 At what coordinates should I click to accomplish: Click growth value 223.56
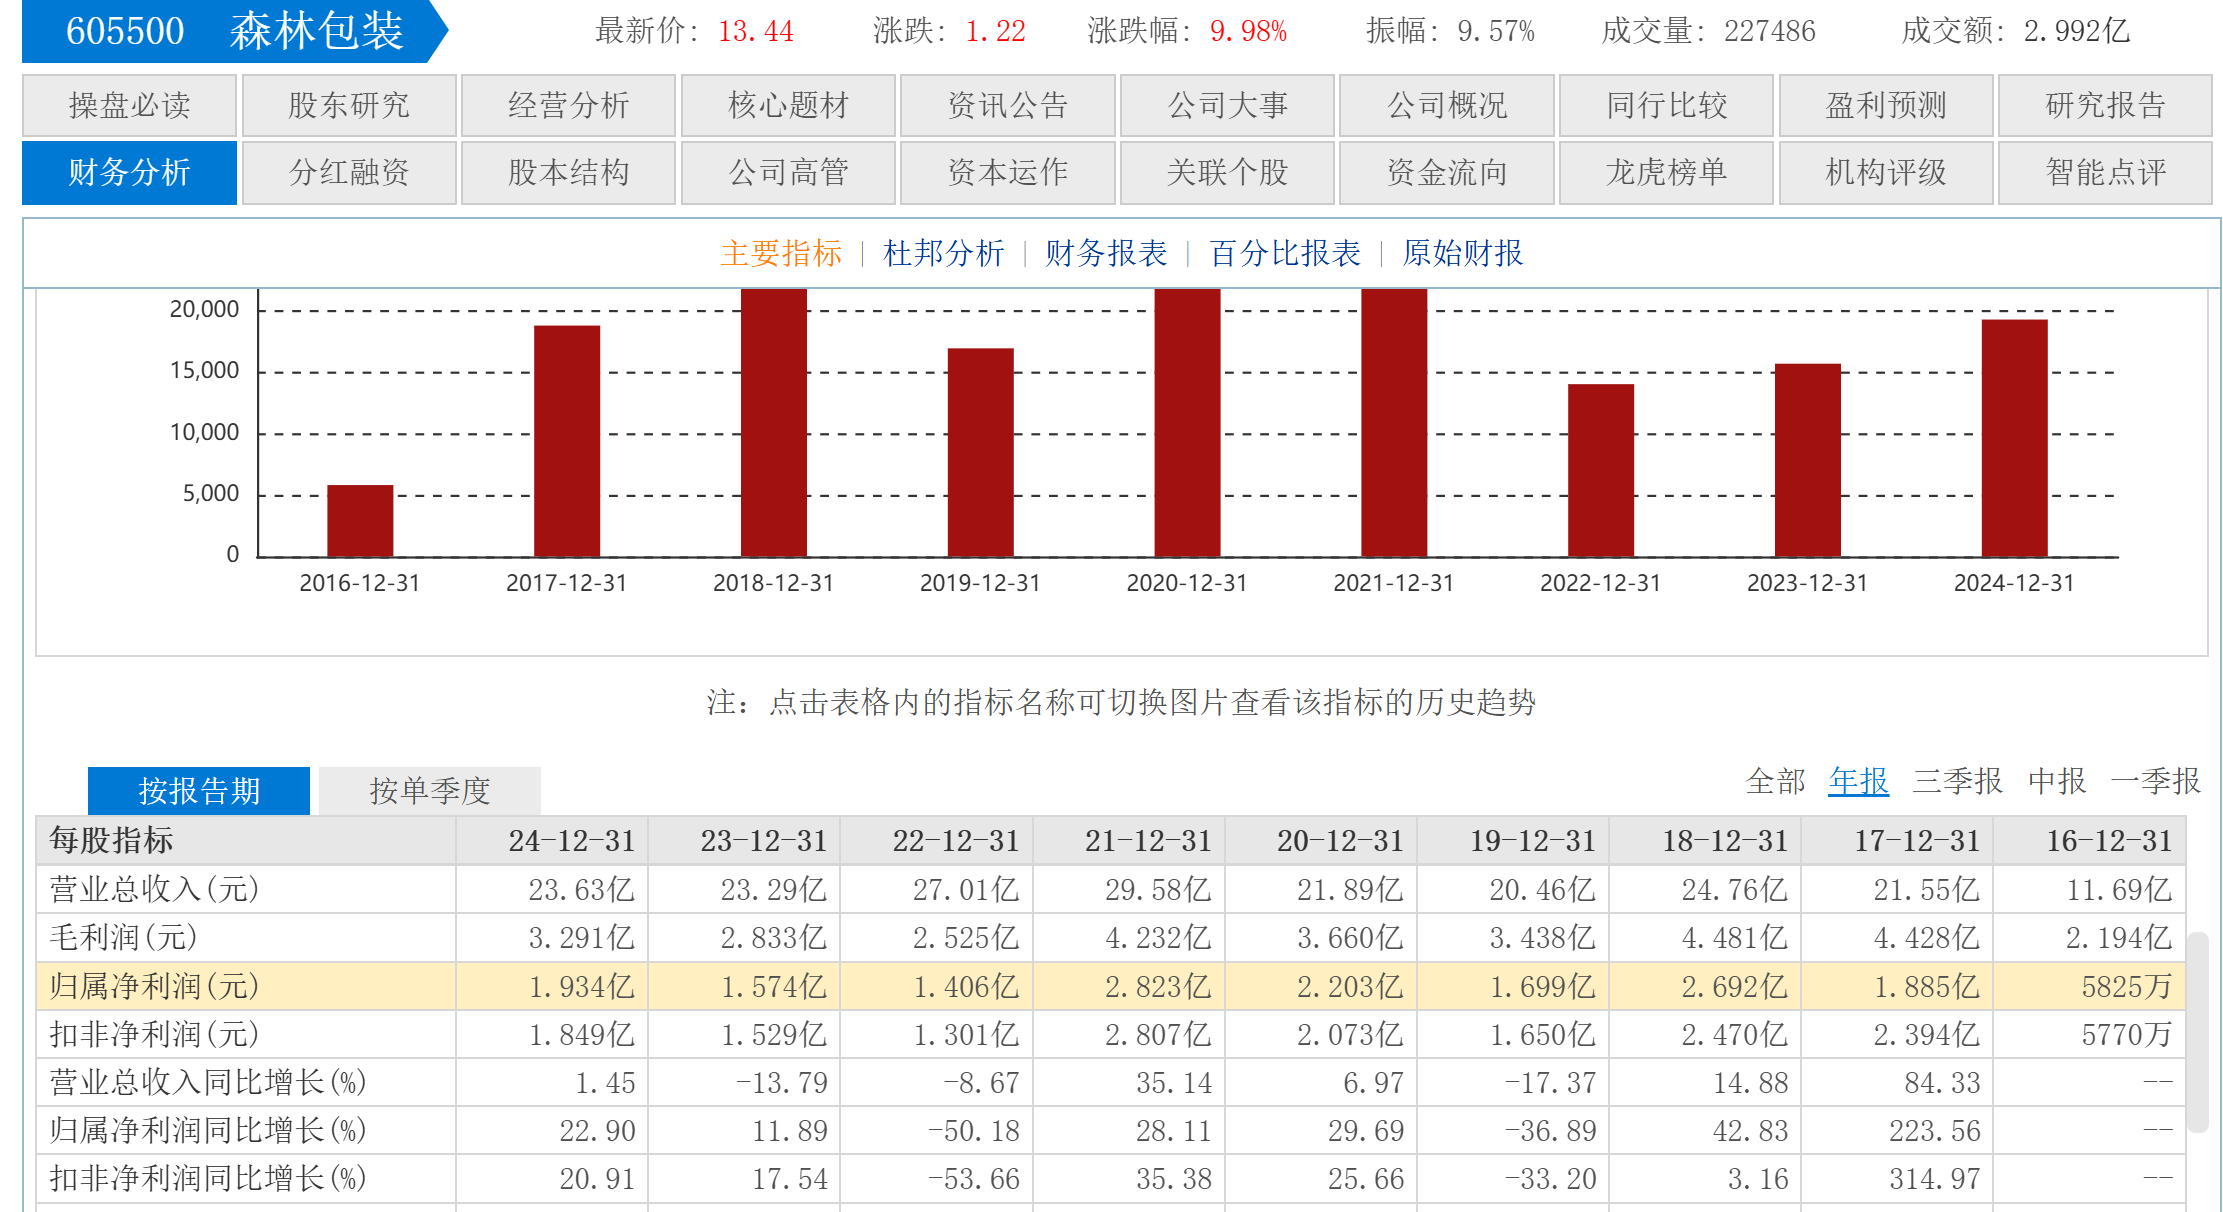click(x=1935, y=1131)
